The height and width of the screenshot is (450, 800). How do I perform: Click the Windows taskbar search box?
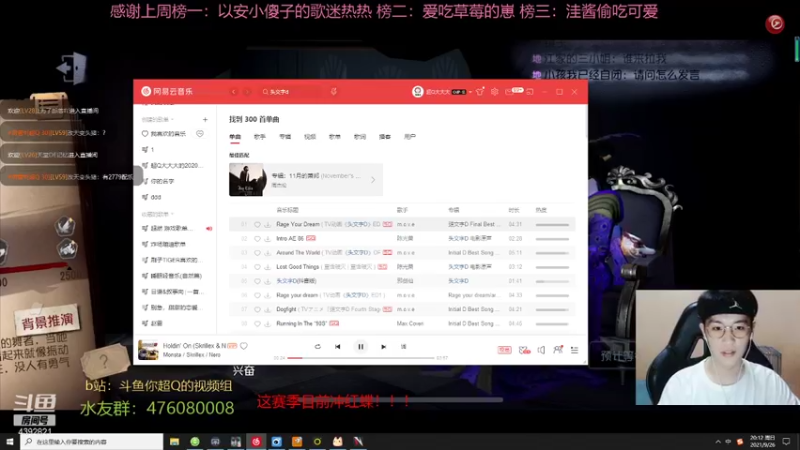(92, 441)
